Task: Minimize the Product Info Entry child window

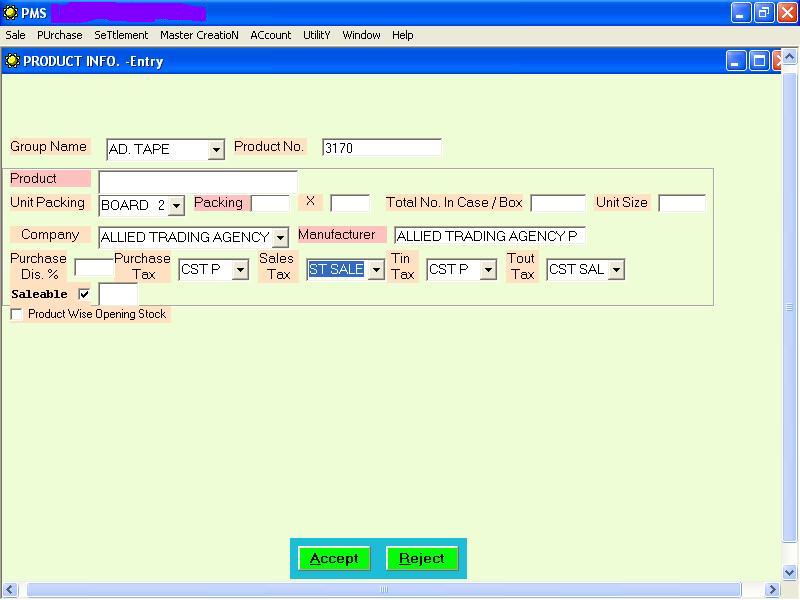Action: tap(736, 61)
